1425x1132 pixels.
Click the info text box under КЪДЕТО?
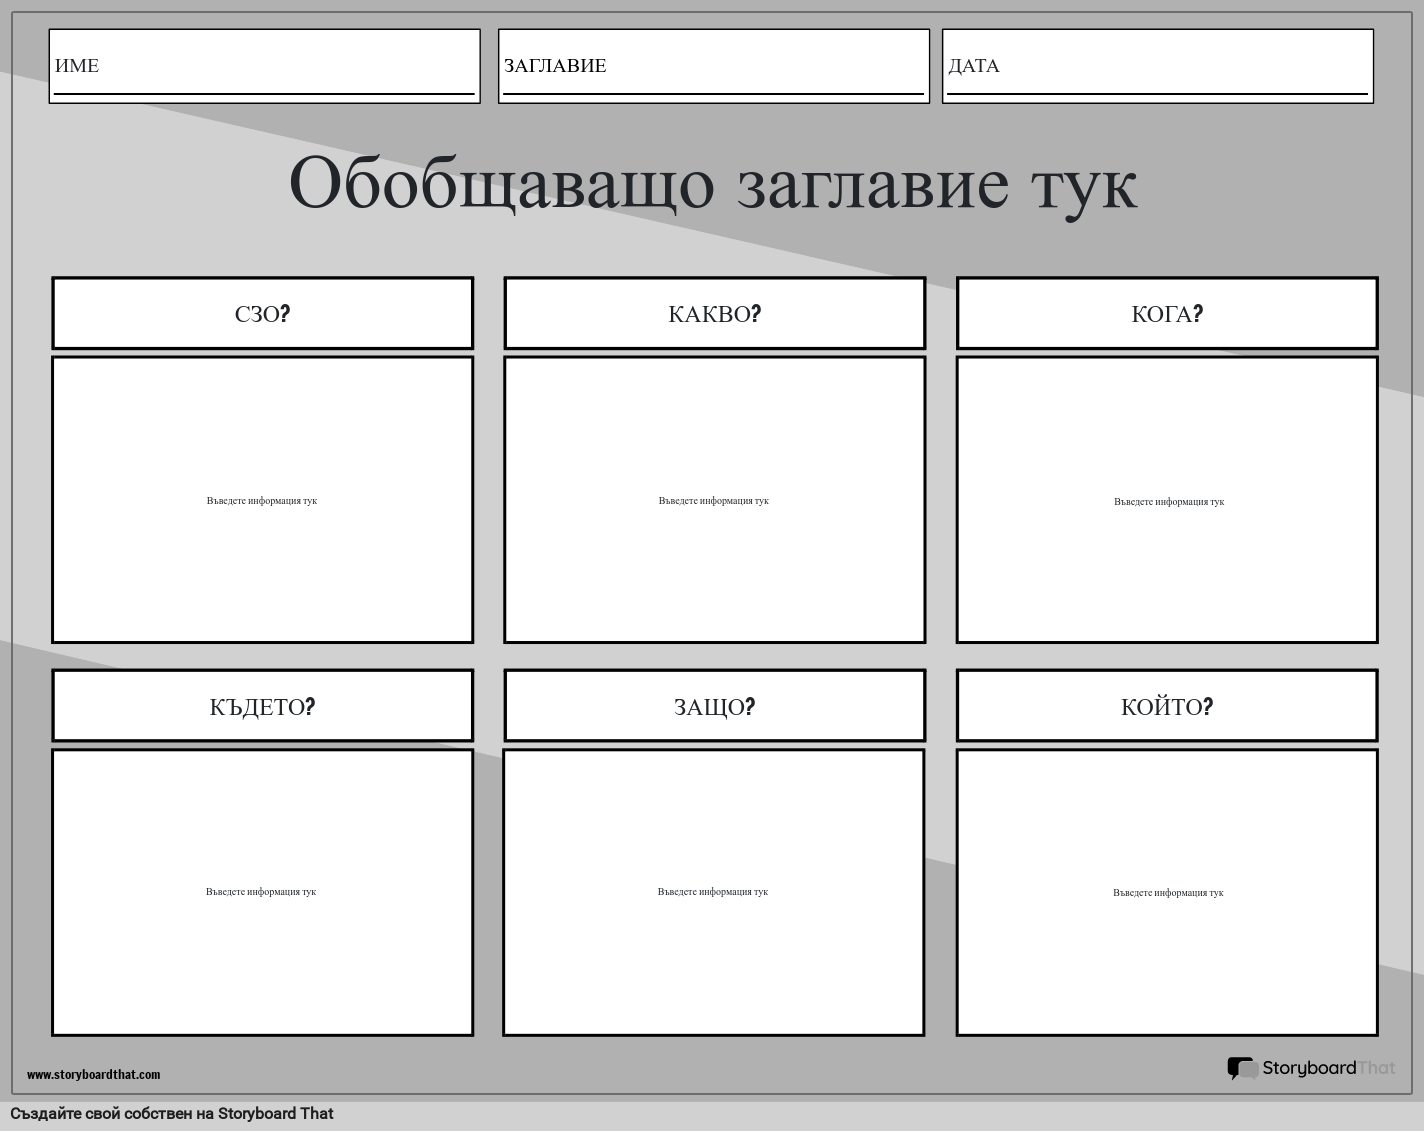pyautogui.click(x=262, y=892)
